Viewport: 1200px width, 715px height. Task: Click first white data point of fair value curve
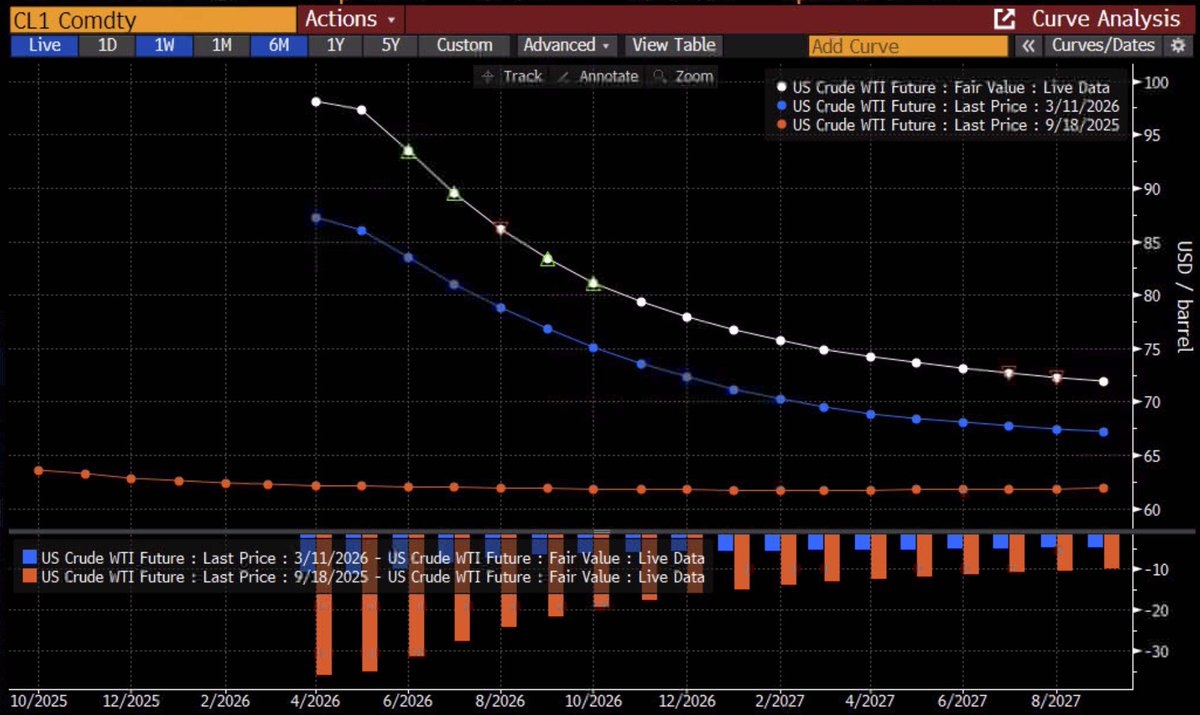tap(316, 102)
